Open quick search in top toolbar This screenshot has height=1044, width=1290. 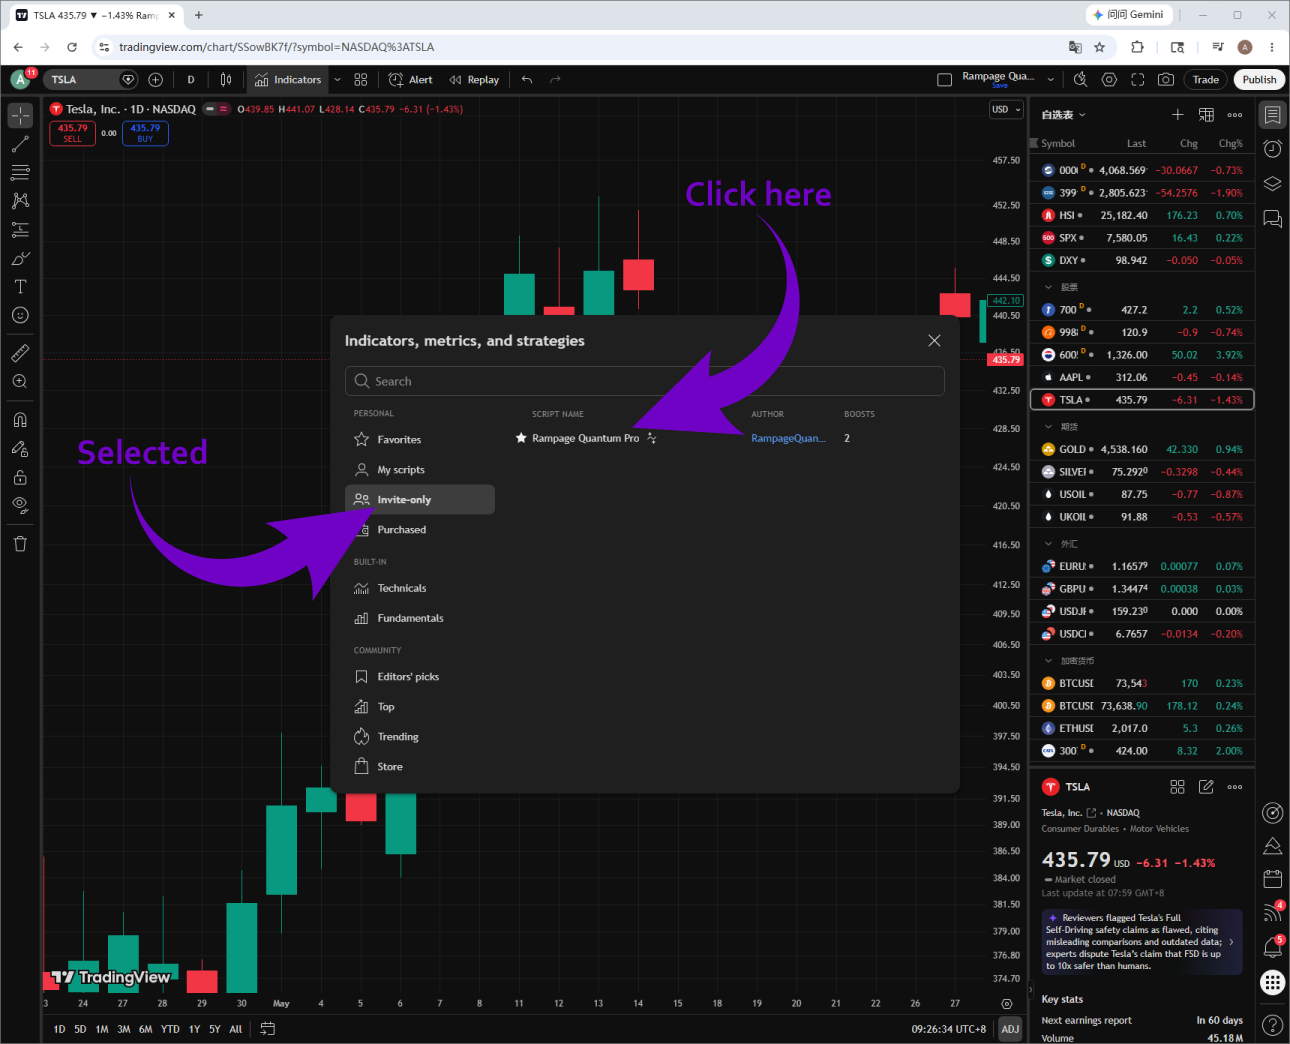(1080, 80)
